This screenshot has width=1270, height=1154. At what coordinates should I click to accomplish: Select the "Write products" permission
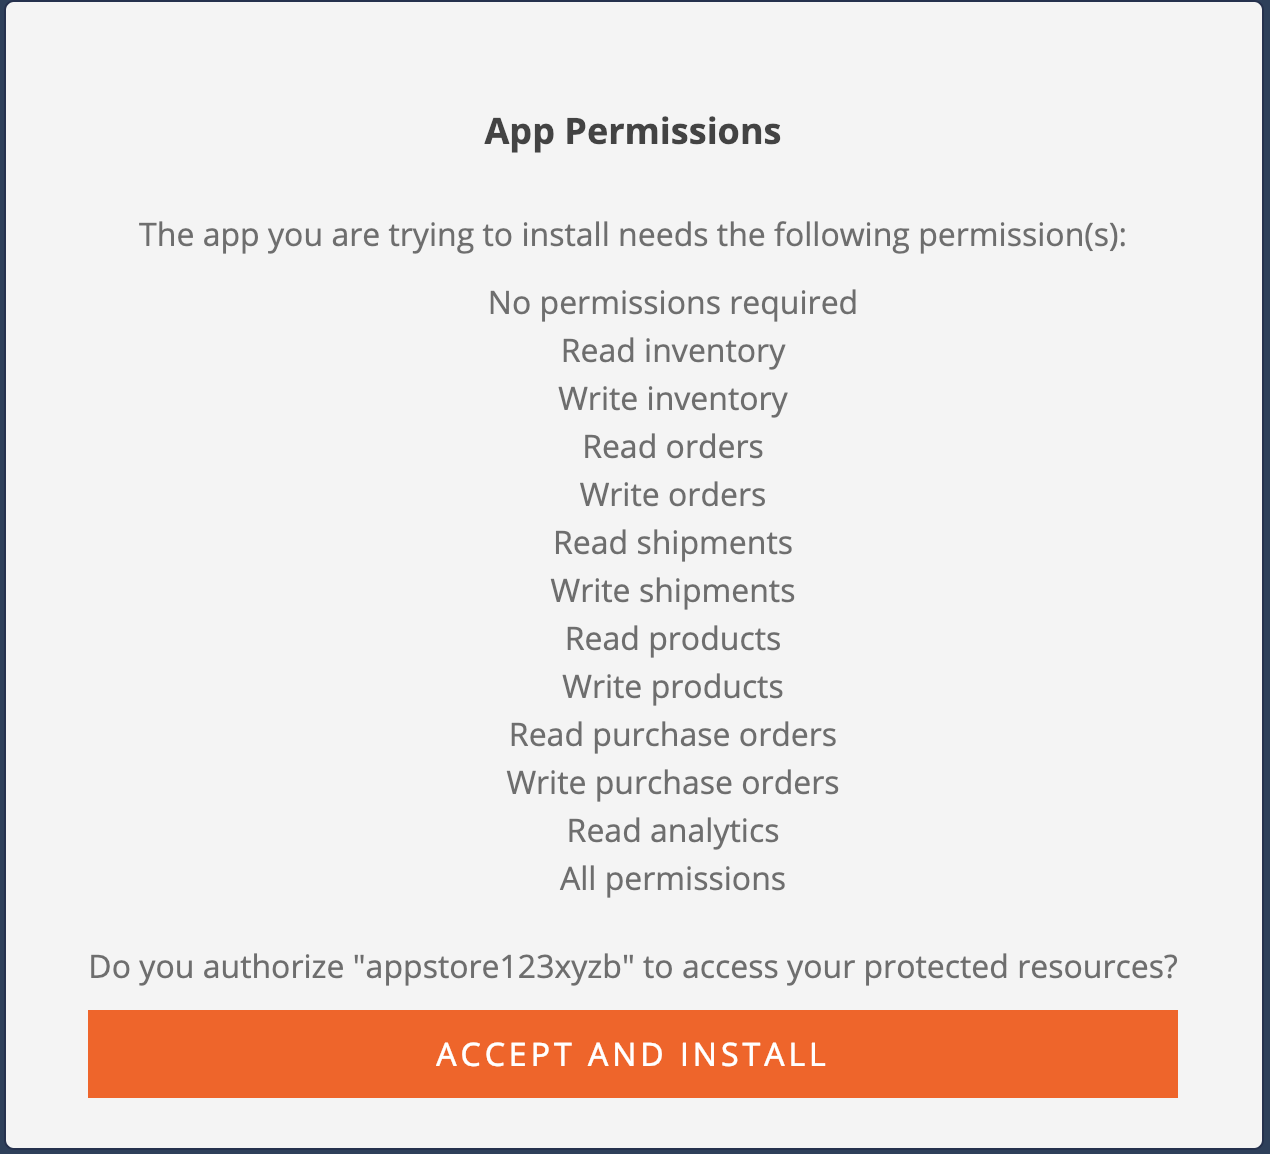point(672,686)
